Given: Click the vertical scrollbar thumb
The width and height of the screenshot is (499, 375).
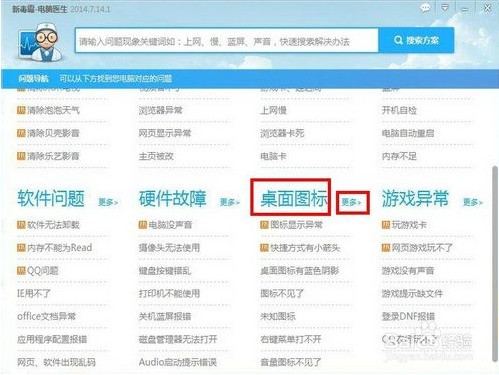Looking at the screenshot, I should (x=495, y=263).
